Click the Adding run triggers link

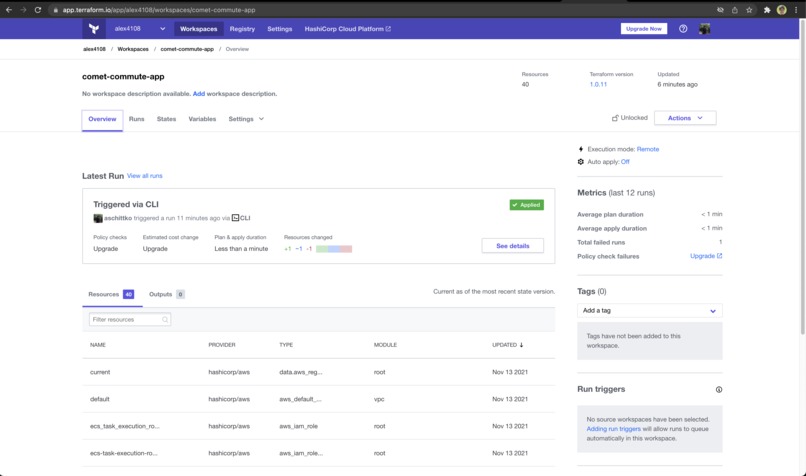pos(613,429)
